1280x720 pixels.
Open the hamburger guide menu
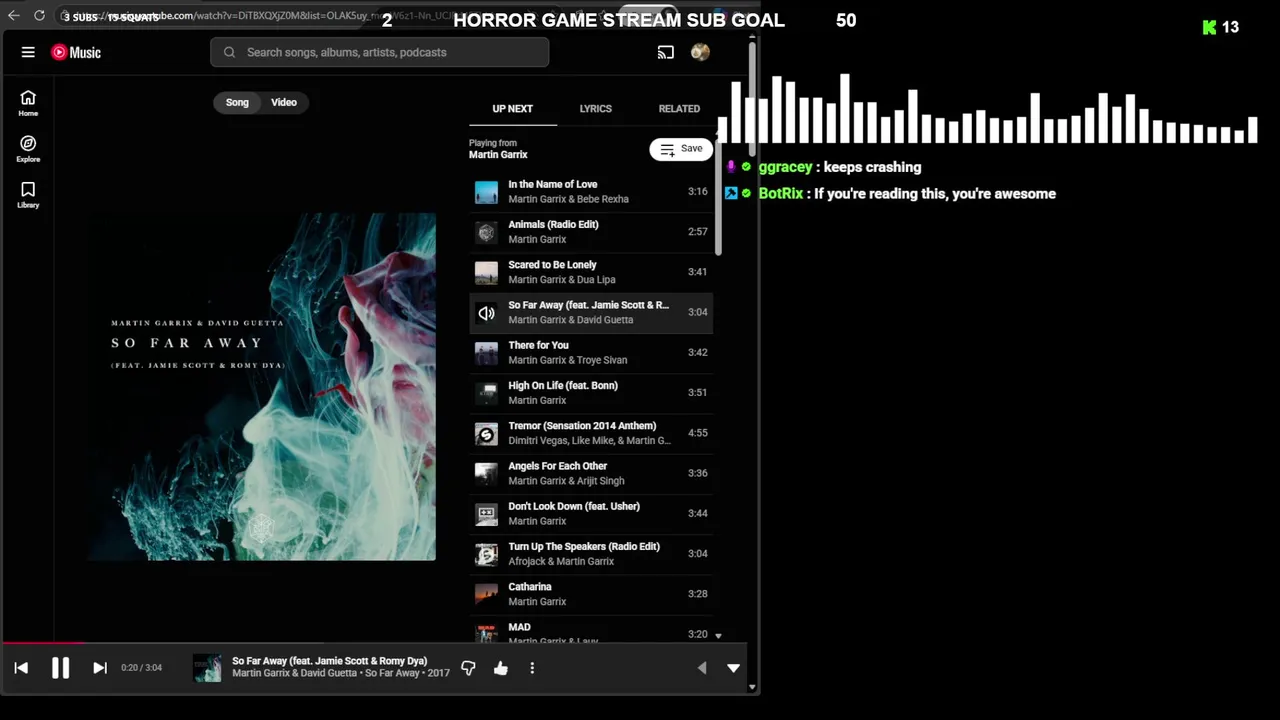28,52
